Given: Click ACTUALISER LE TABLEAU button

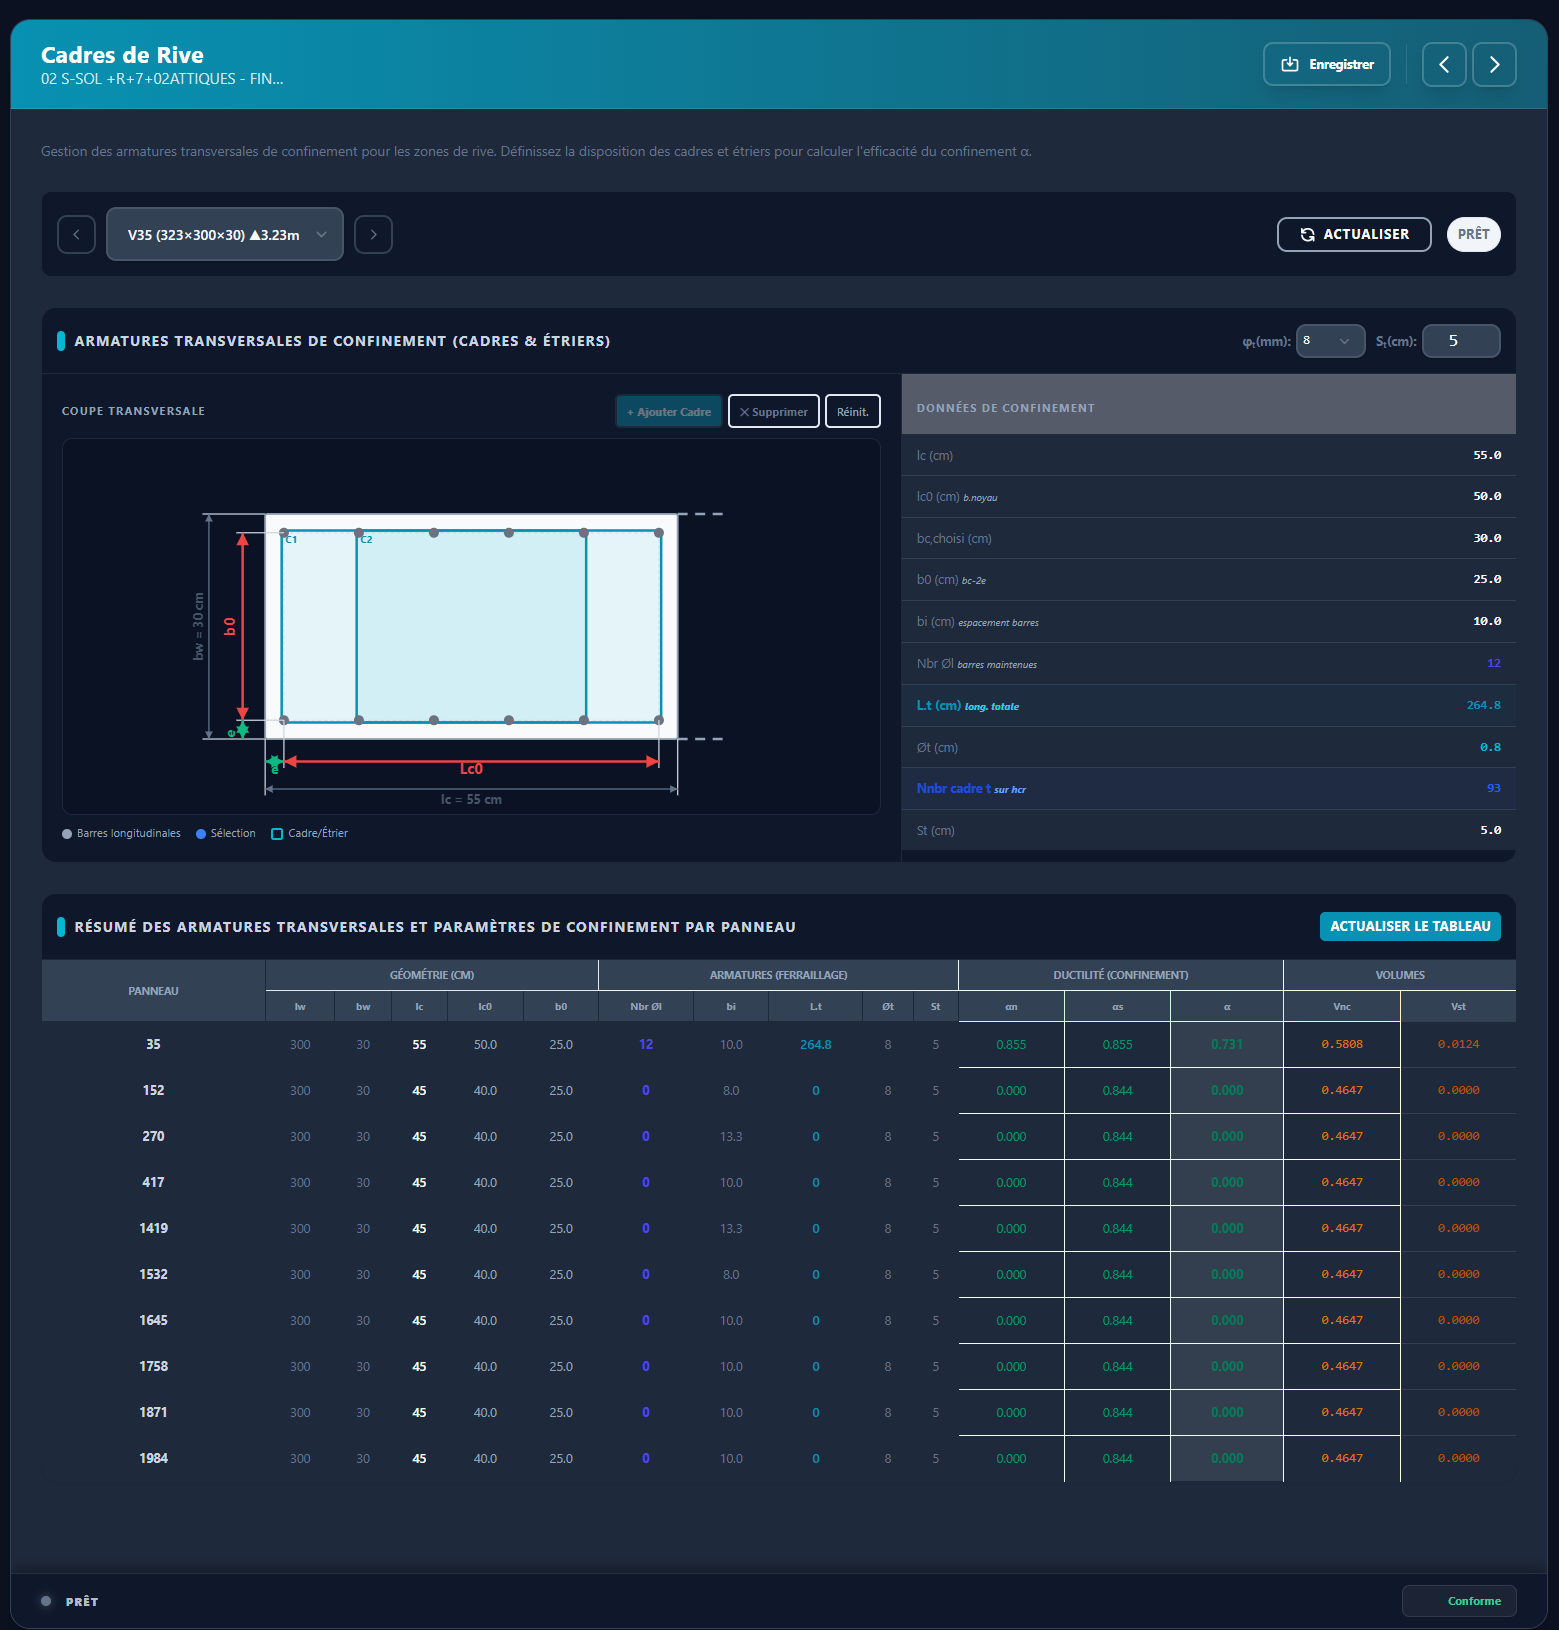Looking at the screenshot, I should pos(1410,926).
